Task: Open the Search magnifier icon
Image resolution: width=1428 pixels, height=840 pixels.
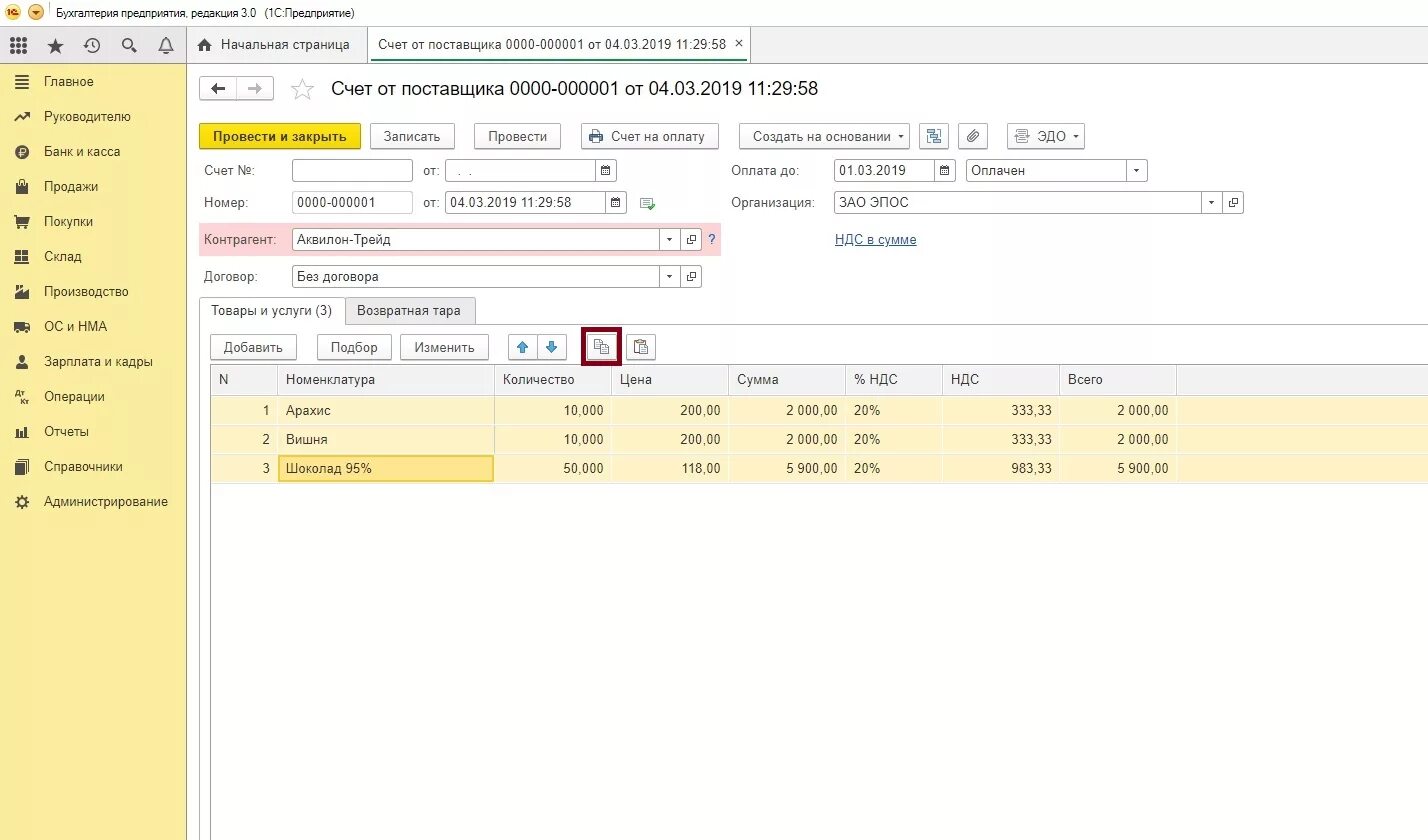Action: pyautogui.click(x=129, y=45)
